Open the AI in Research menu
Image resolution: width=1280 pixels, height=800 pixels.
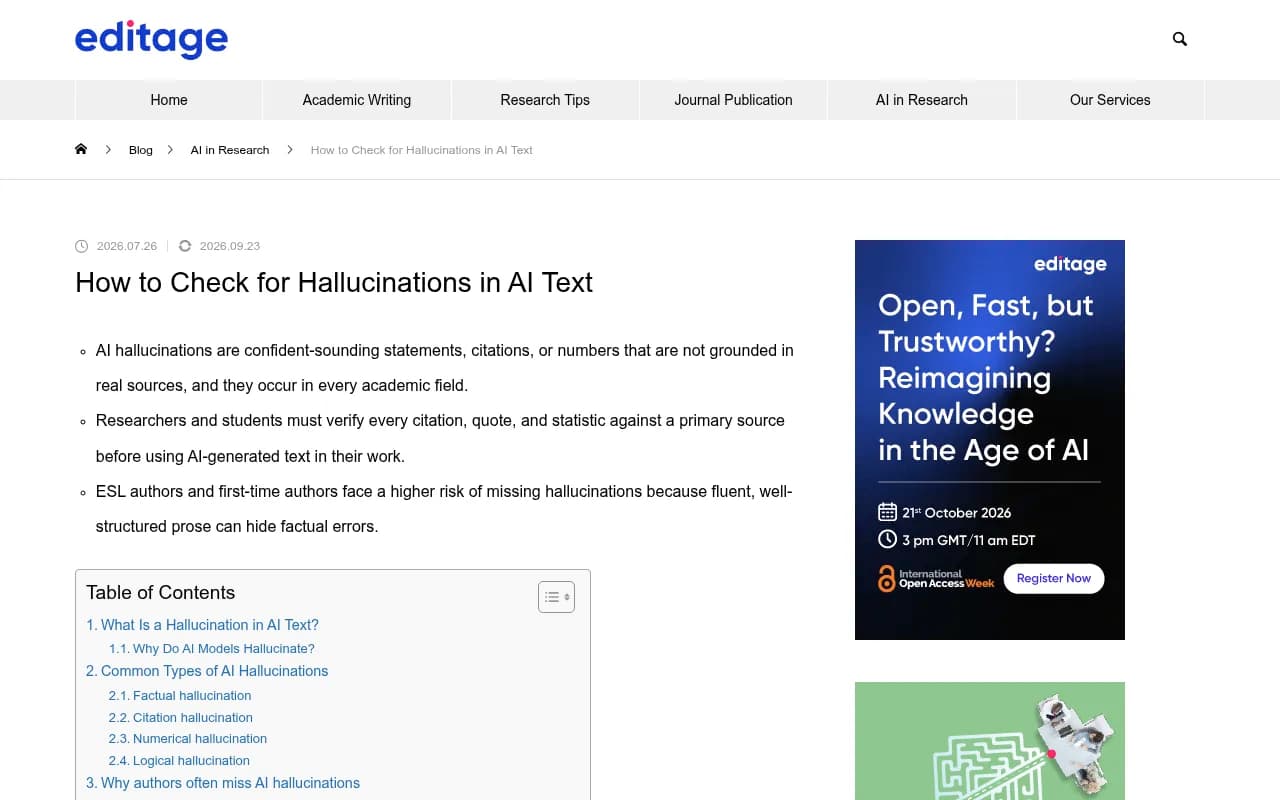922,100
